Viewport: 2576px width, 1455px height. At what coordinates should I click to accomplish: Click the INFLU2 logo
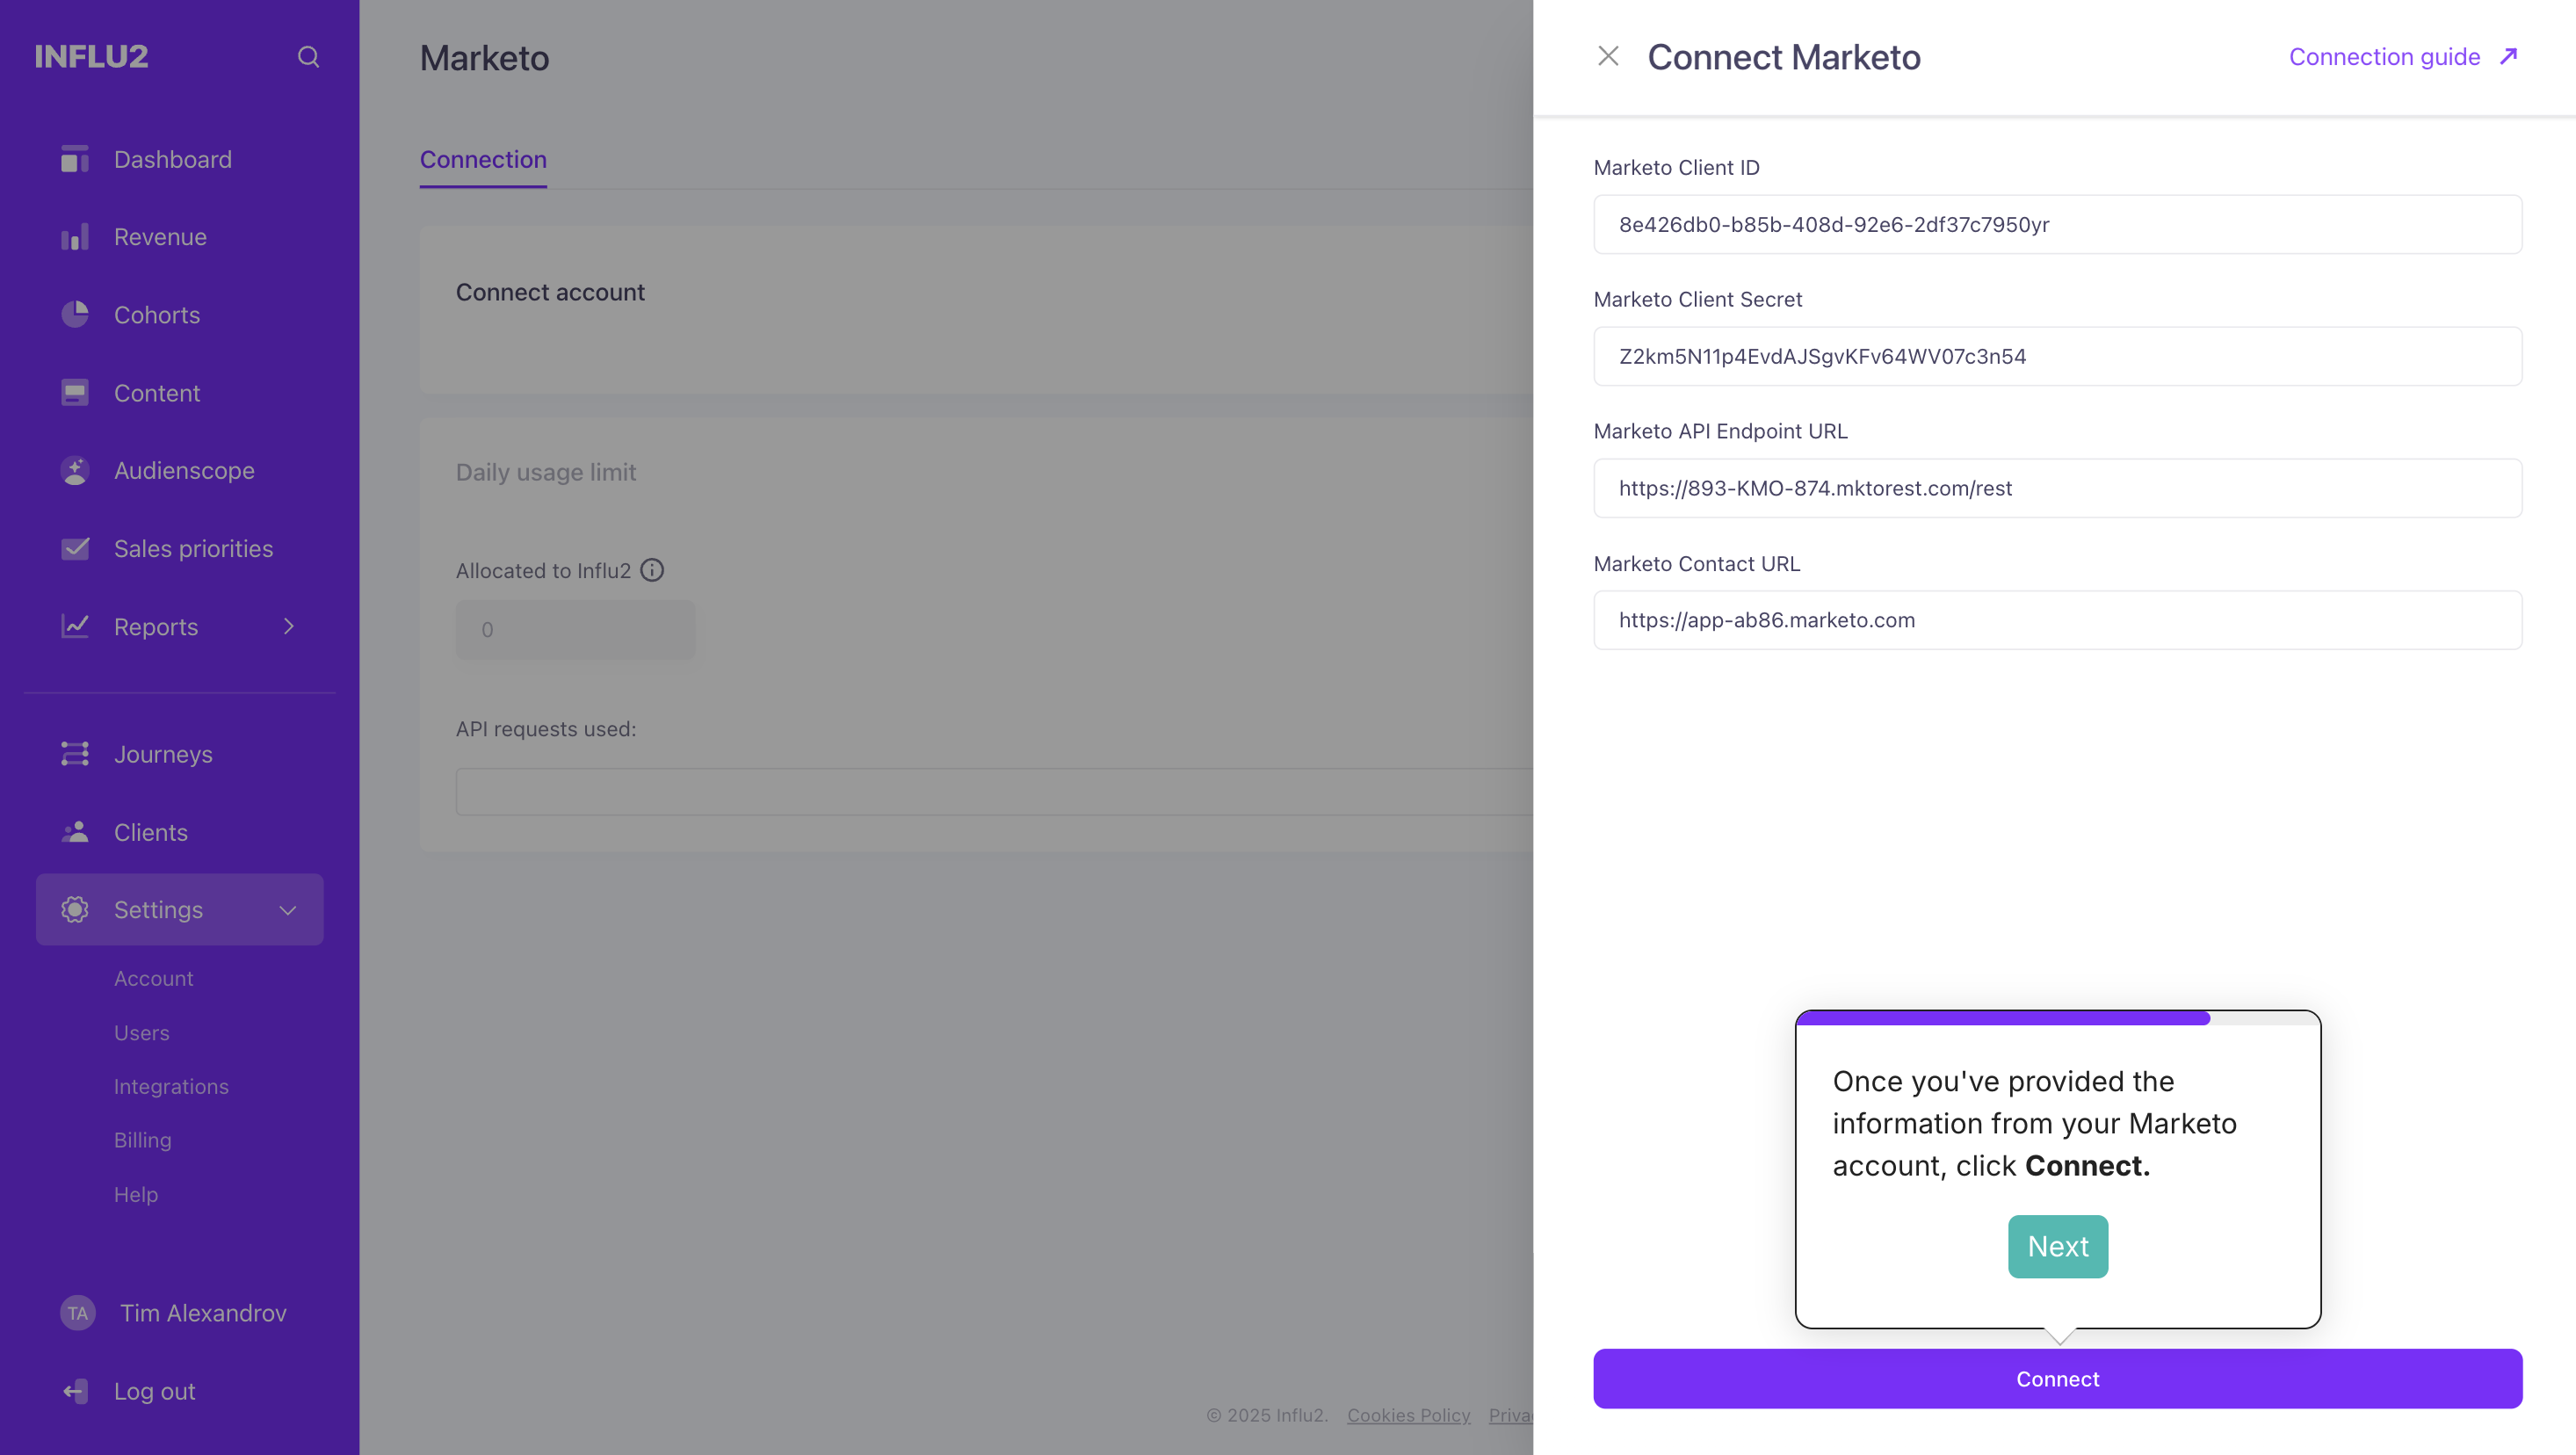(x=92, y=57)
